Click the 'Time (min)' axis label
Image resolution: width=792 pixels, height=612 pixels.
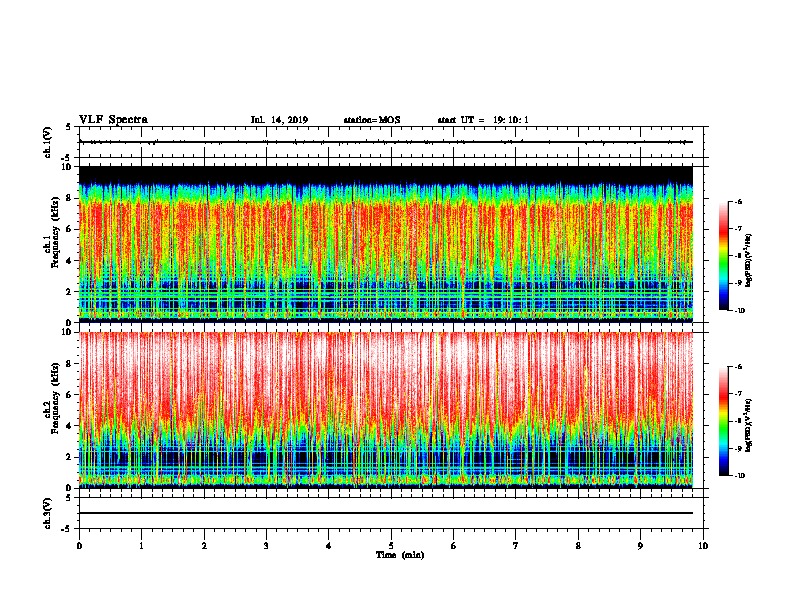pyautogui.click(x=400, y=555)
